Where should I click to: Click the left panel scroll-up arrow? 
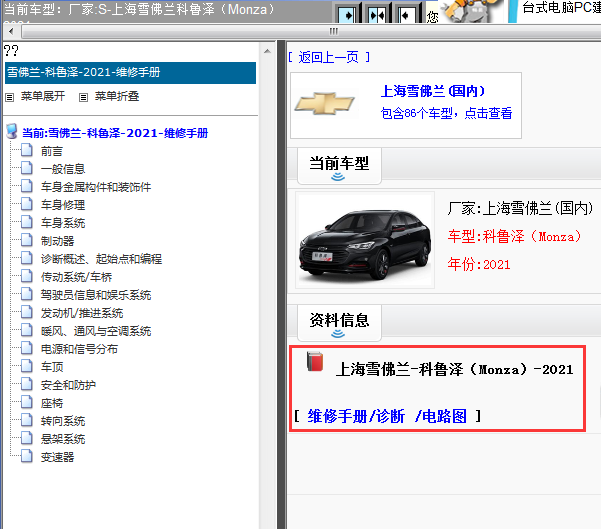click(x=267, y=51)
